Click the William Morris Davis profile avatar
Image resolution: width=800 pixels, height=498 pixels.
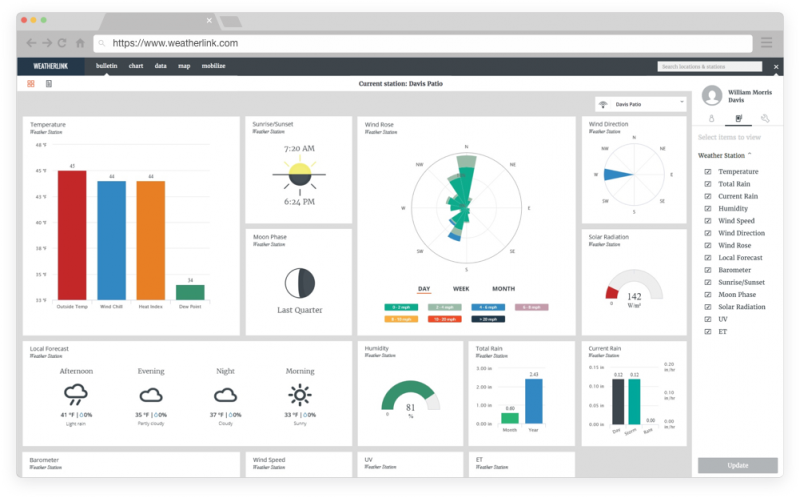(712, 95)
